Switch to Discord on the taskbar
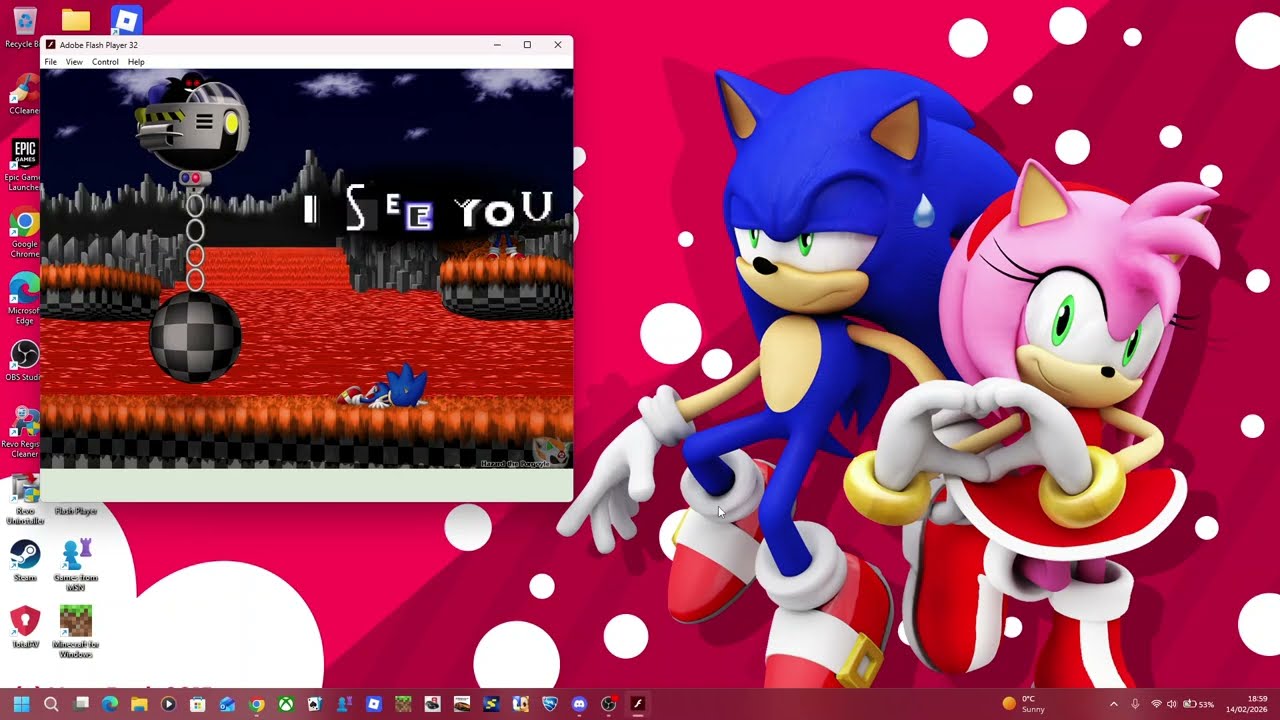The width and height of the screenshot is (1280, 720). click(579, 704)
